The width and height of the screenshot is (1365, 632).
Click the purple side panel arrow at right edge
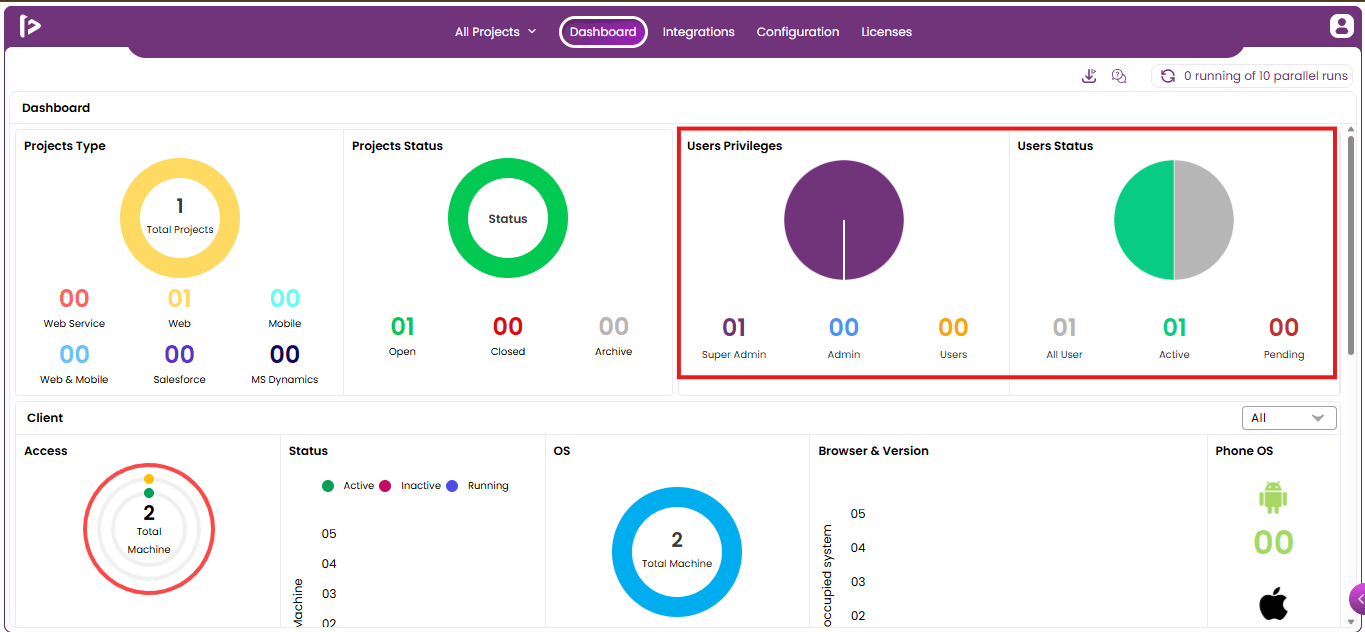pyautogui.click(x=1357, y=598)
